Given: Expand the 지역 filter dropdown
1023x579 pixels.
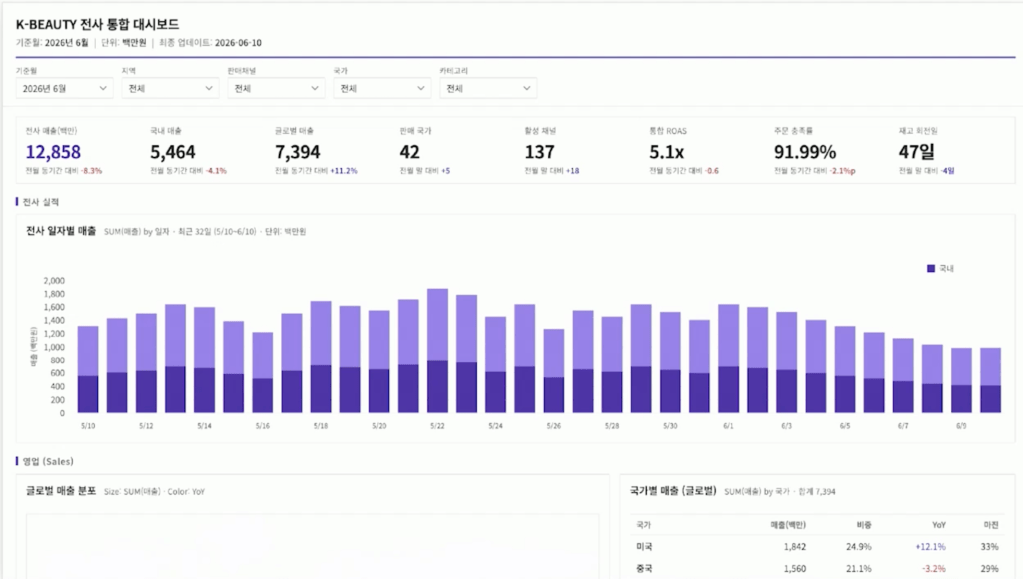Looking at the screenshot, I should pyautogui.click(x=170, y=88).
